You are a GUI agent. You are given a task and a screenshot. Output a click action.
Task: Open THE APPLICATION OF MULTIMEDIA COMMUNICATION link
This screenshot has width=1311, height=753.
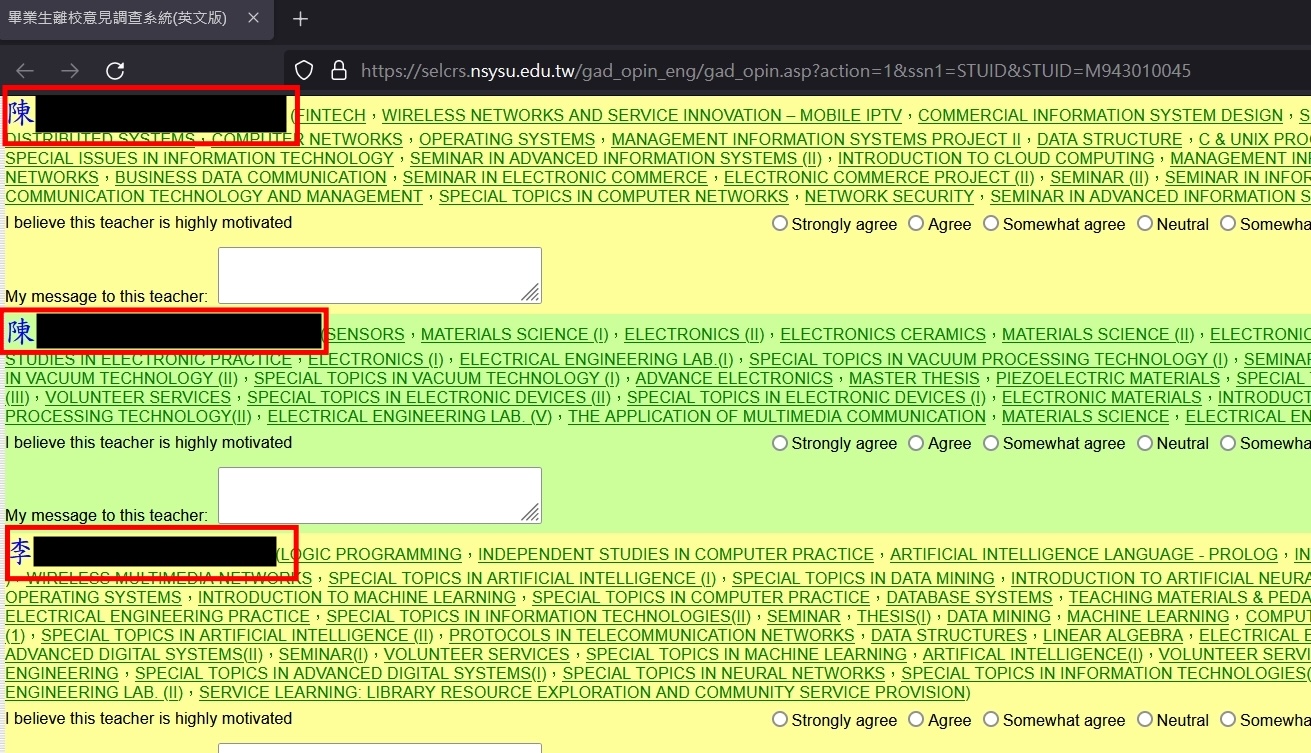click(x=777, y=416)
